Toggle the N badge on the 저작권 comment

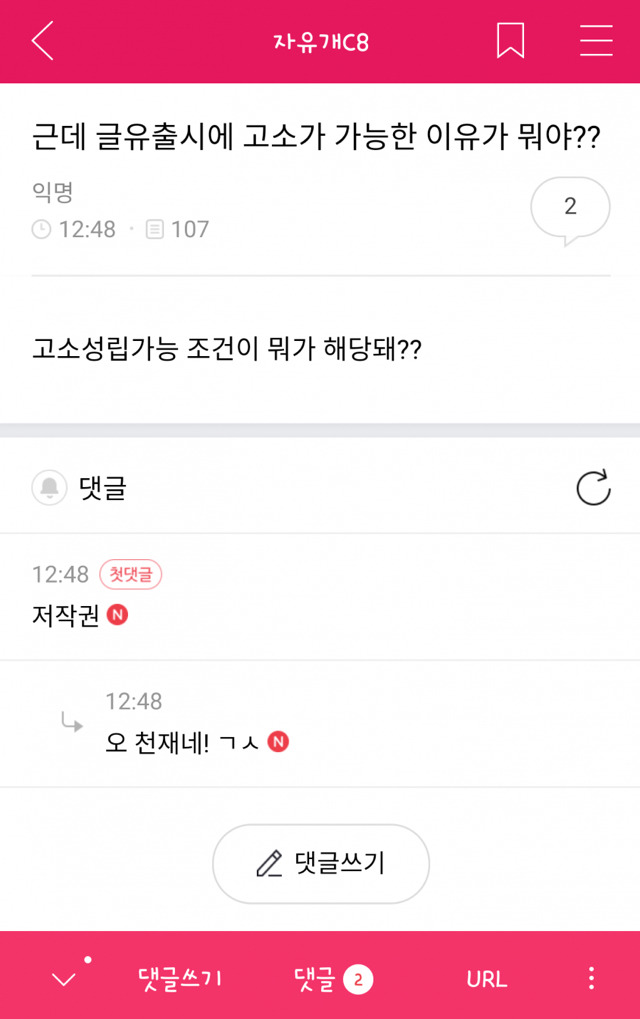coord(120,618)
